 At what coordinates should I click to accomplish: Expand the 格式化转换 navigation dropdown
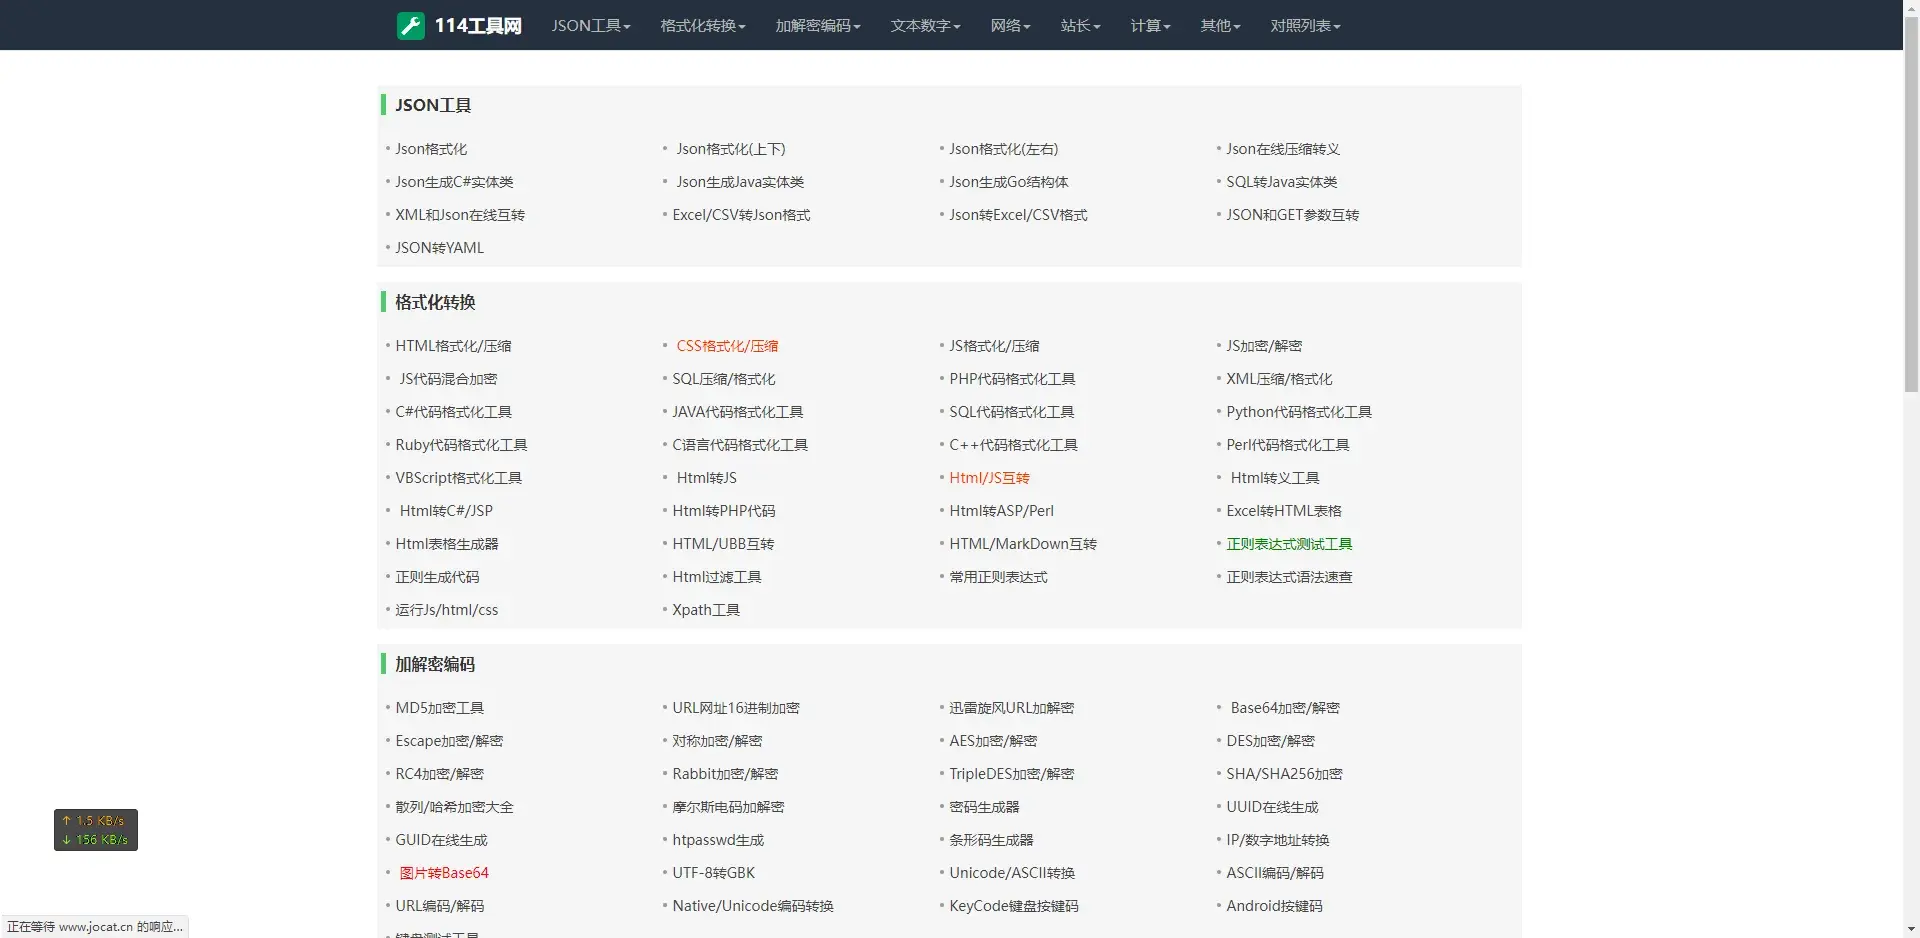(703, 26)
